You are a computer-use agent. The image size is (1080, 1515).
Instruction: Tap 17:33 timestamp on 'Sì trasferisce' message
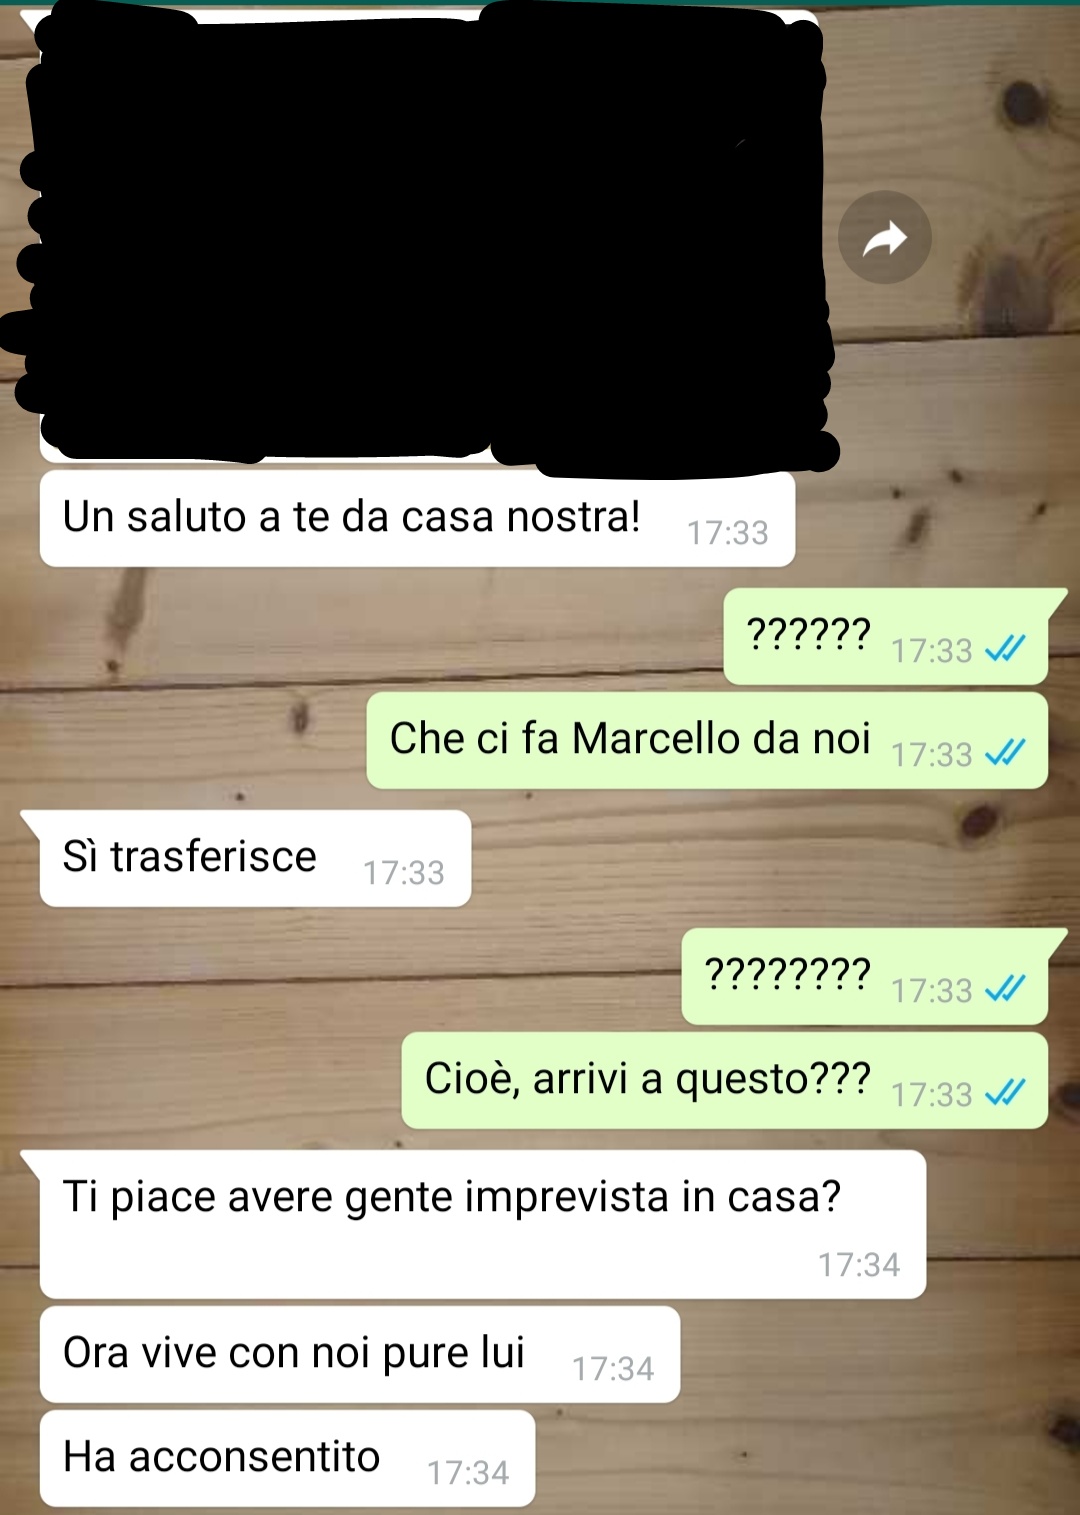pos(404,873)
